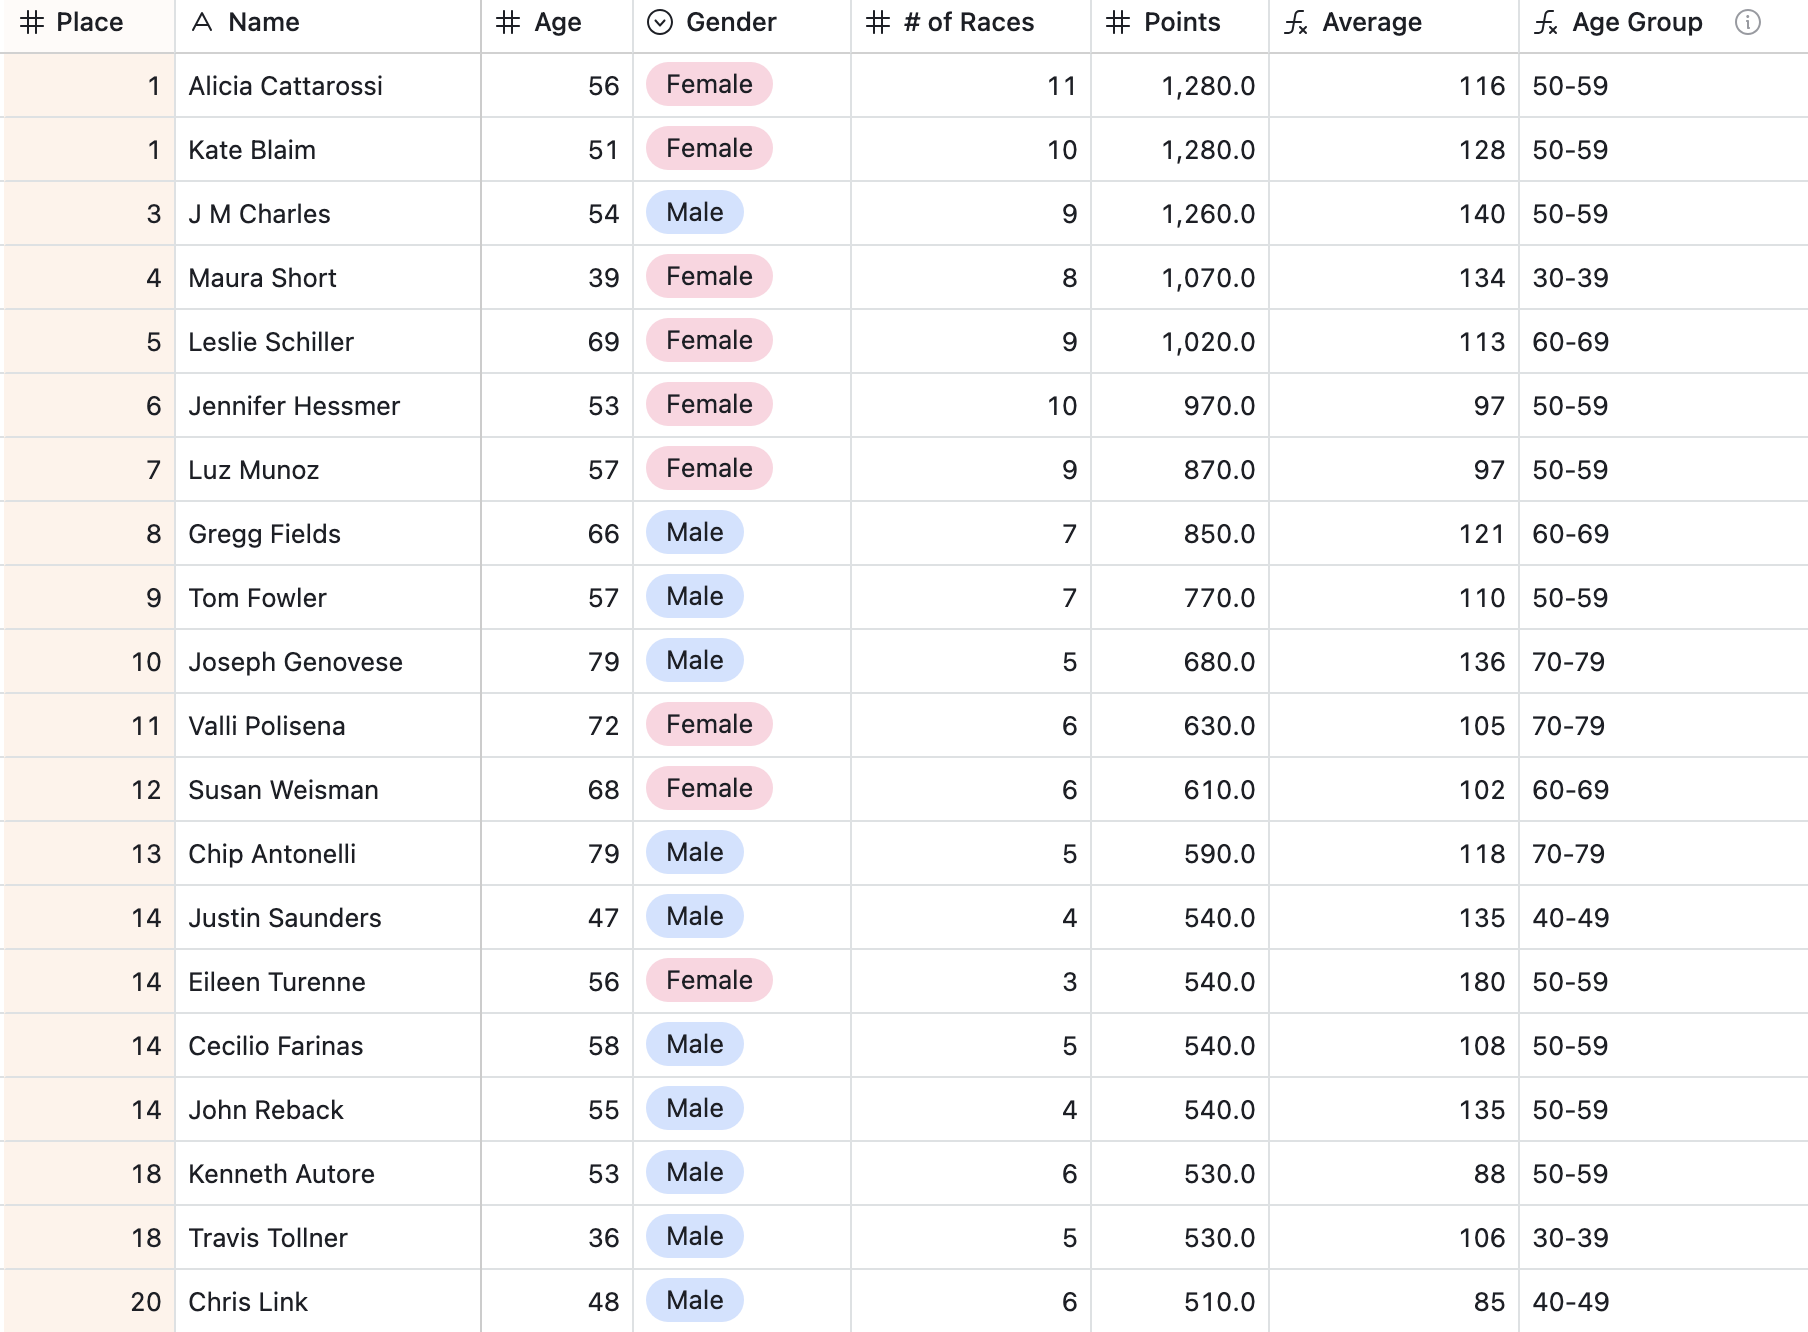
Task: Click the number icon beside # of Races
Action: pyautogui.click(x=878, y=22)
